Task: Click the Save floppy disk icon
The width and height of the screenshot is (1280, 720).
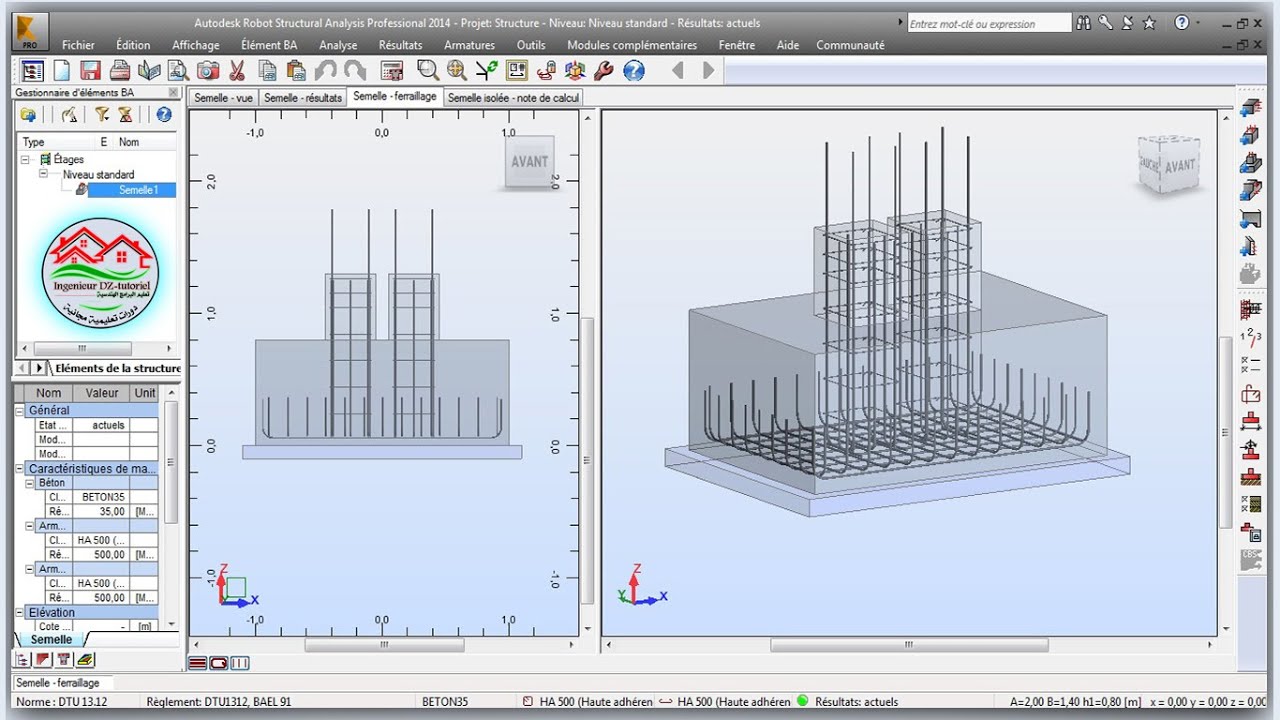Action: [x=91, y=70]
